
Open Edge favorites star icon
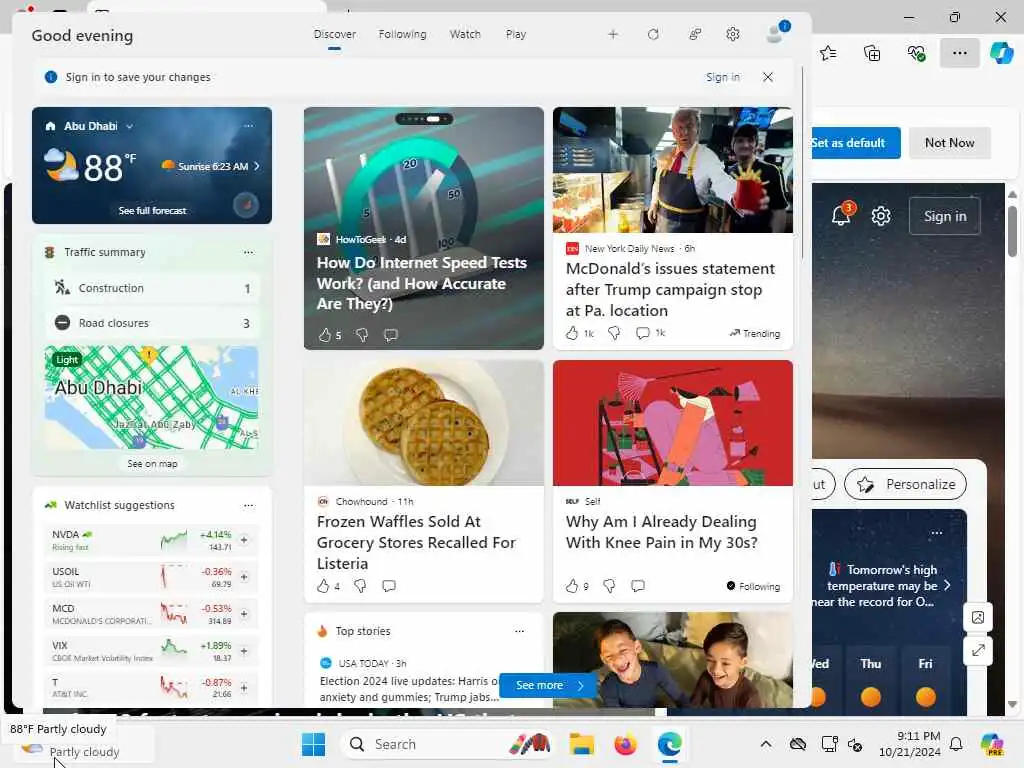[828, 53]
